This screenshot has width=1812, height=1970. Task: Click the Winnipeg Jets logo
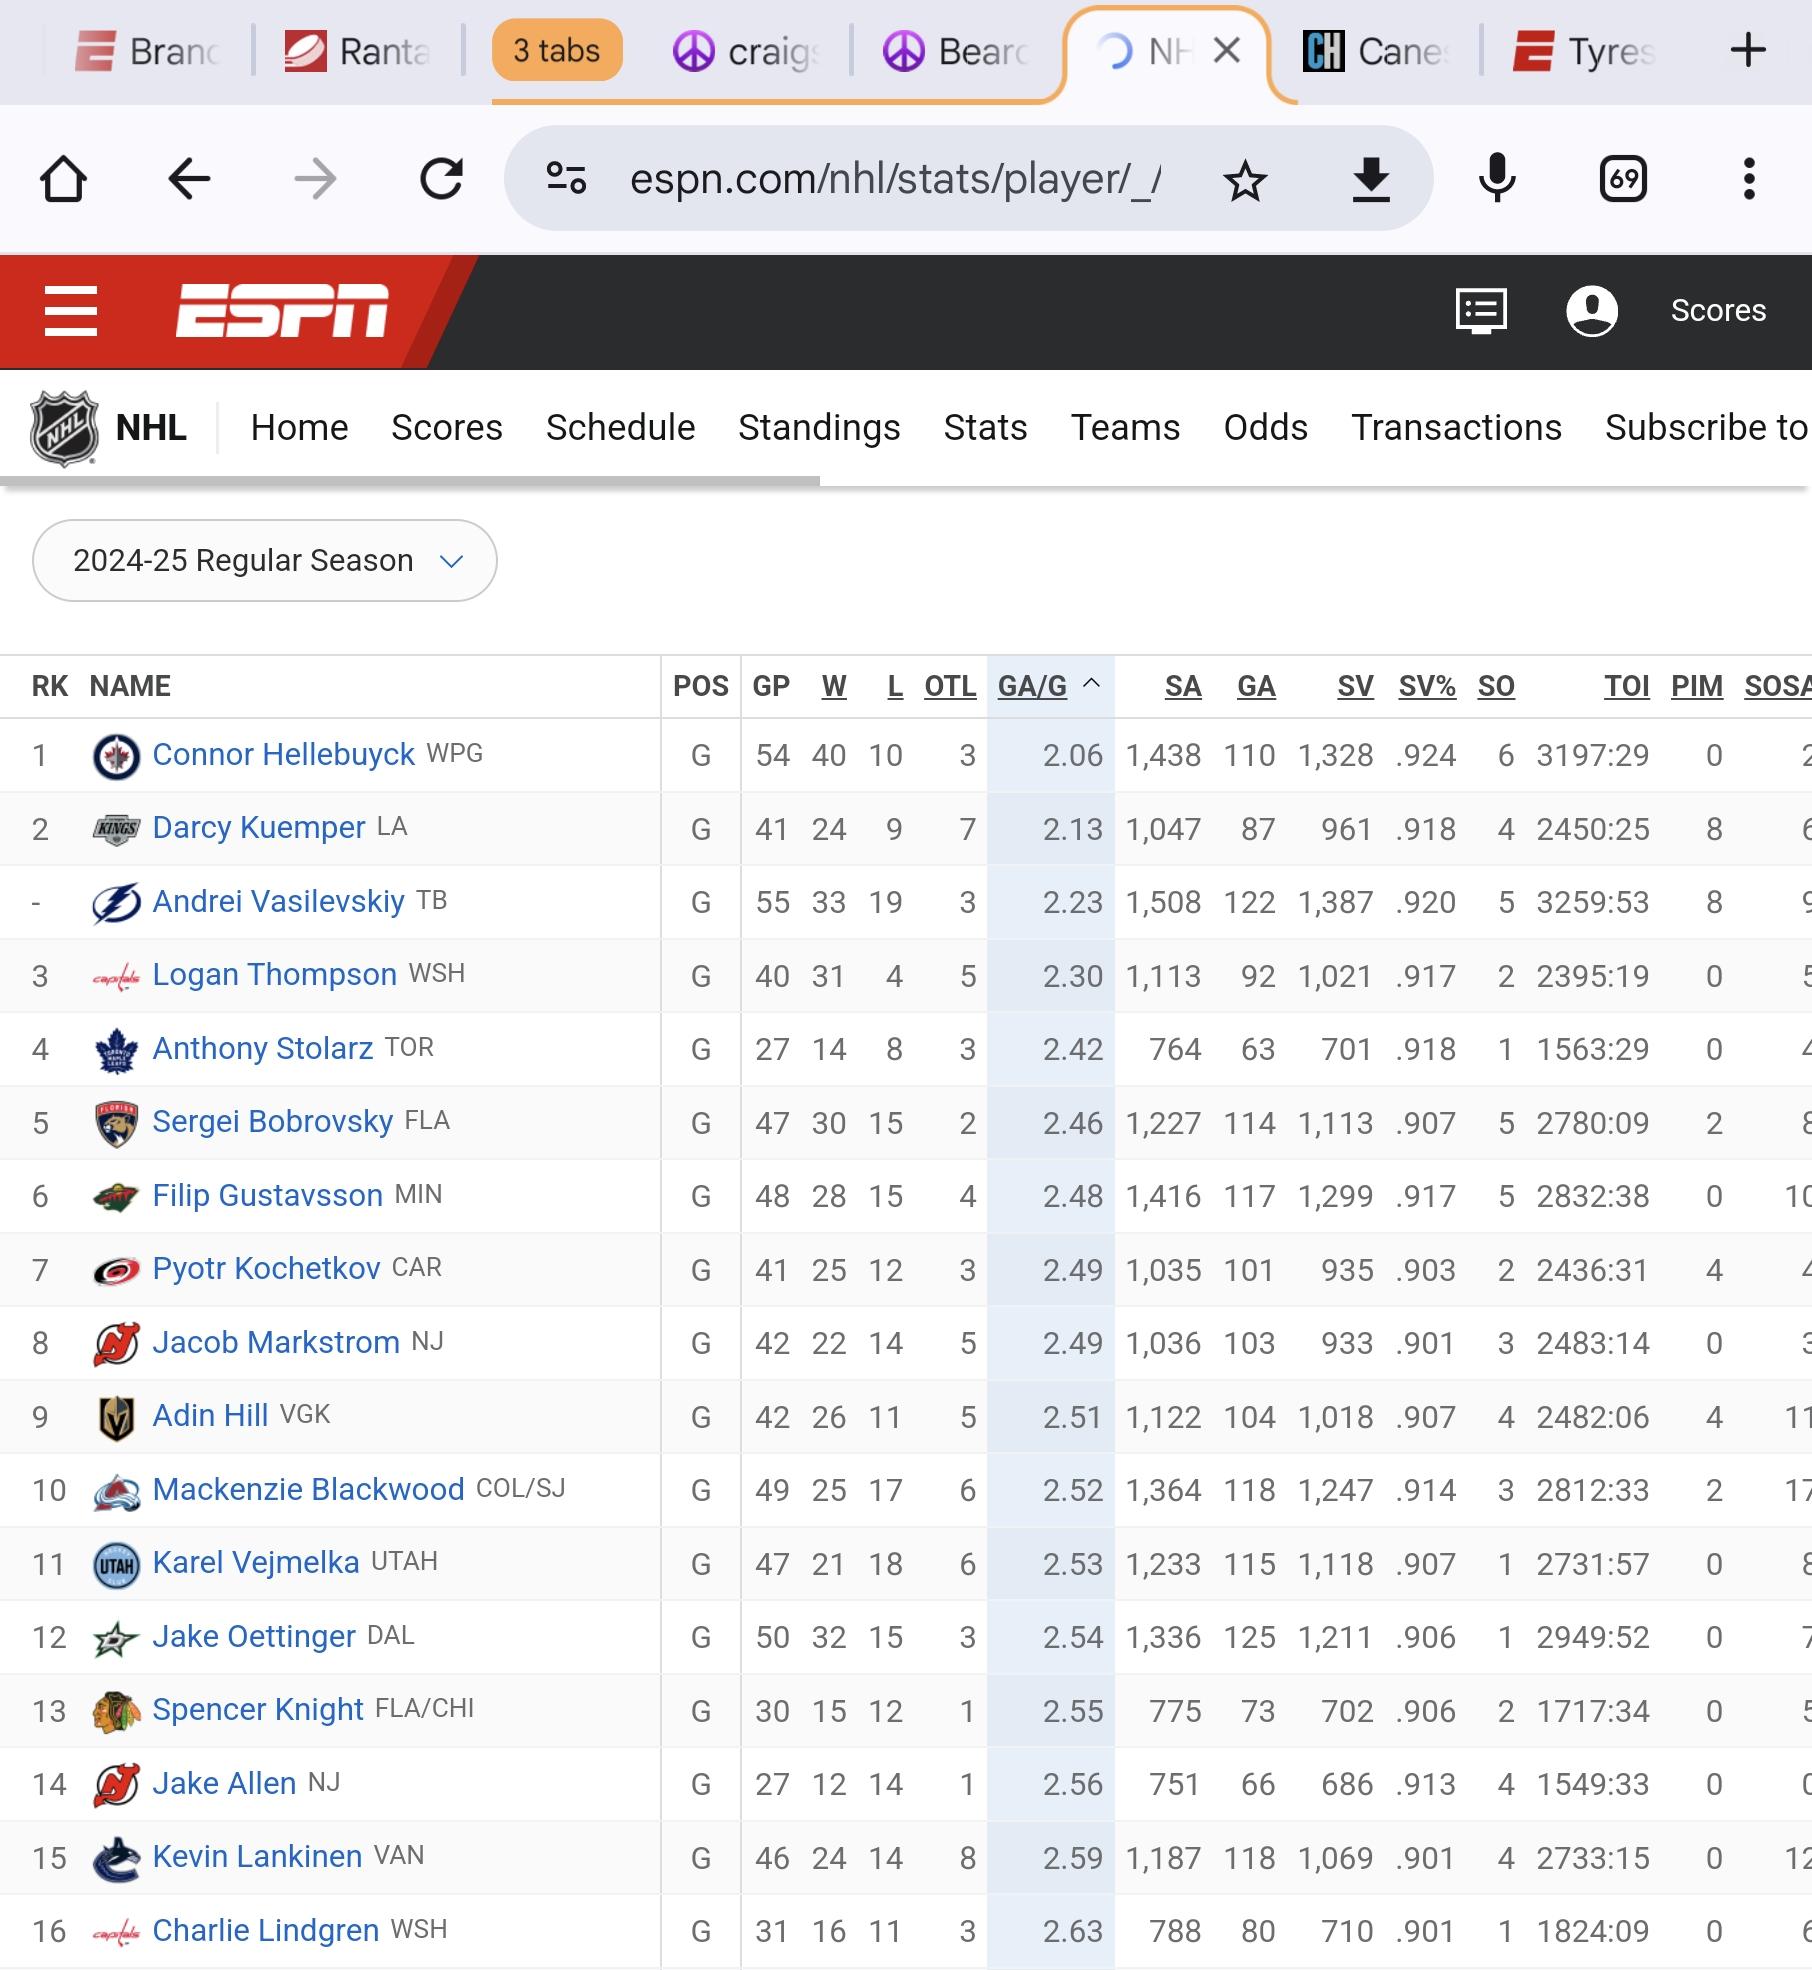[x=116, y=756]
